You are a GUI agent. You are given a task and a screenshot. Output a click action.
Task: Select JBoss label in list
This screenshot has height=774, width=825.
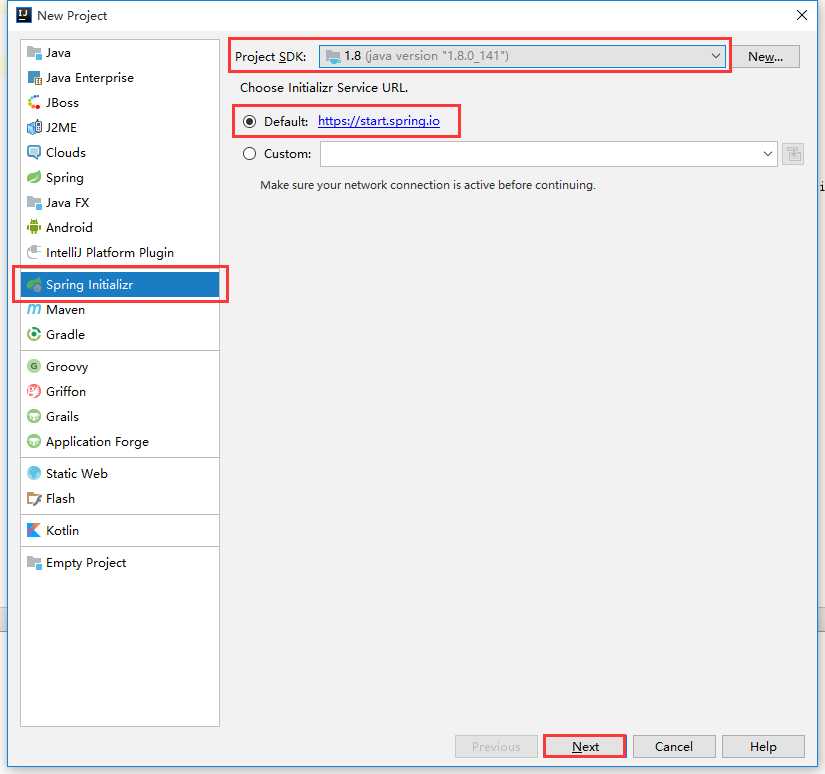[x=63, y=103]
